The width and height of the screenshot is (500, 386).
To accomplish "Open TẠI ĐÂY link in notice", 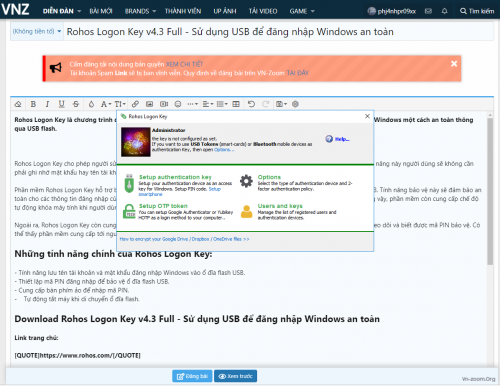I will click(x=298, y=73).
